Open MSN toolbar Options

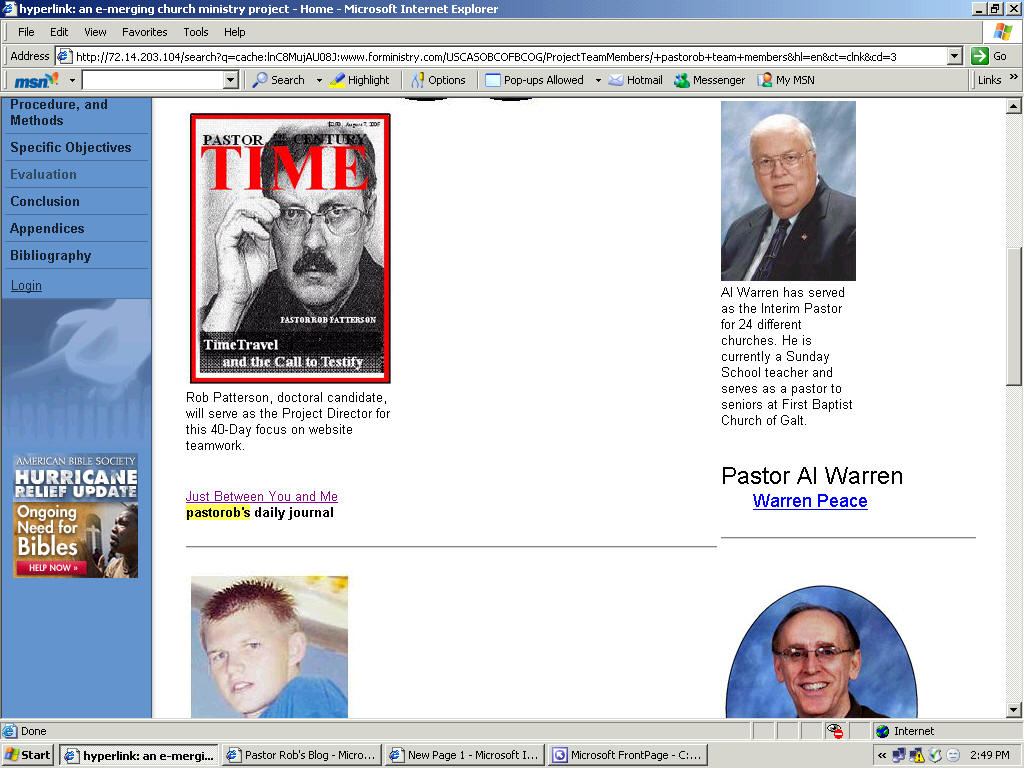438,80
